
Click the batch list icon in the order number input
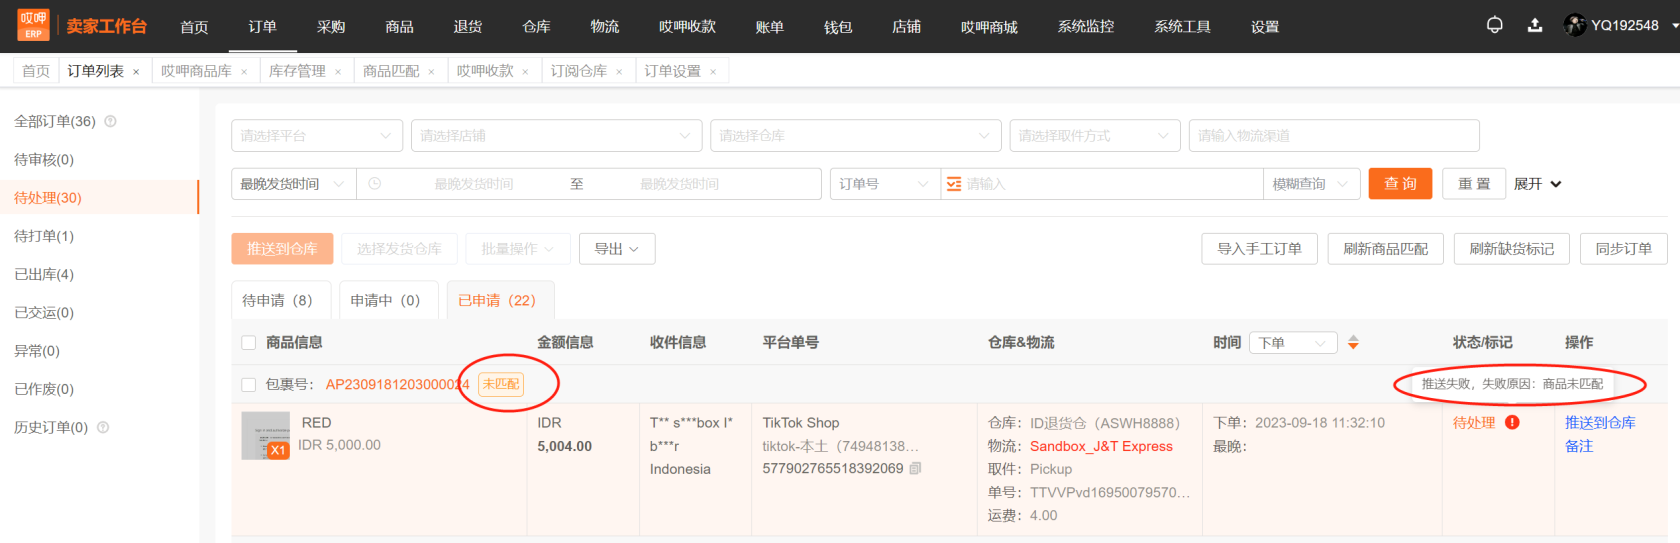click(954, 184)
